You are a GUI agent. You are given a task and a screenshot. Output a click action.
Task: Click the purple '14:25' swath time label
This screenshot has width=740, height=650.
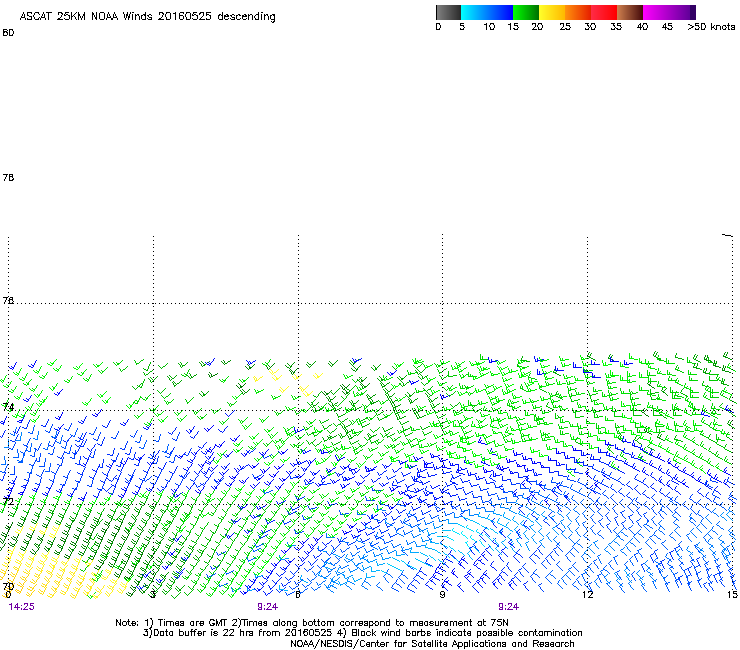click(22, 607)
